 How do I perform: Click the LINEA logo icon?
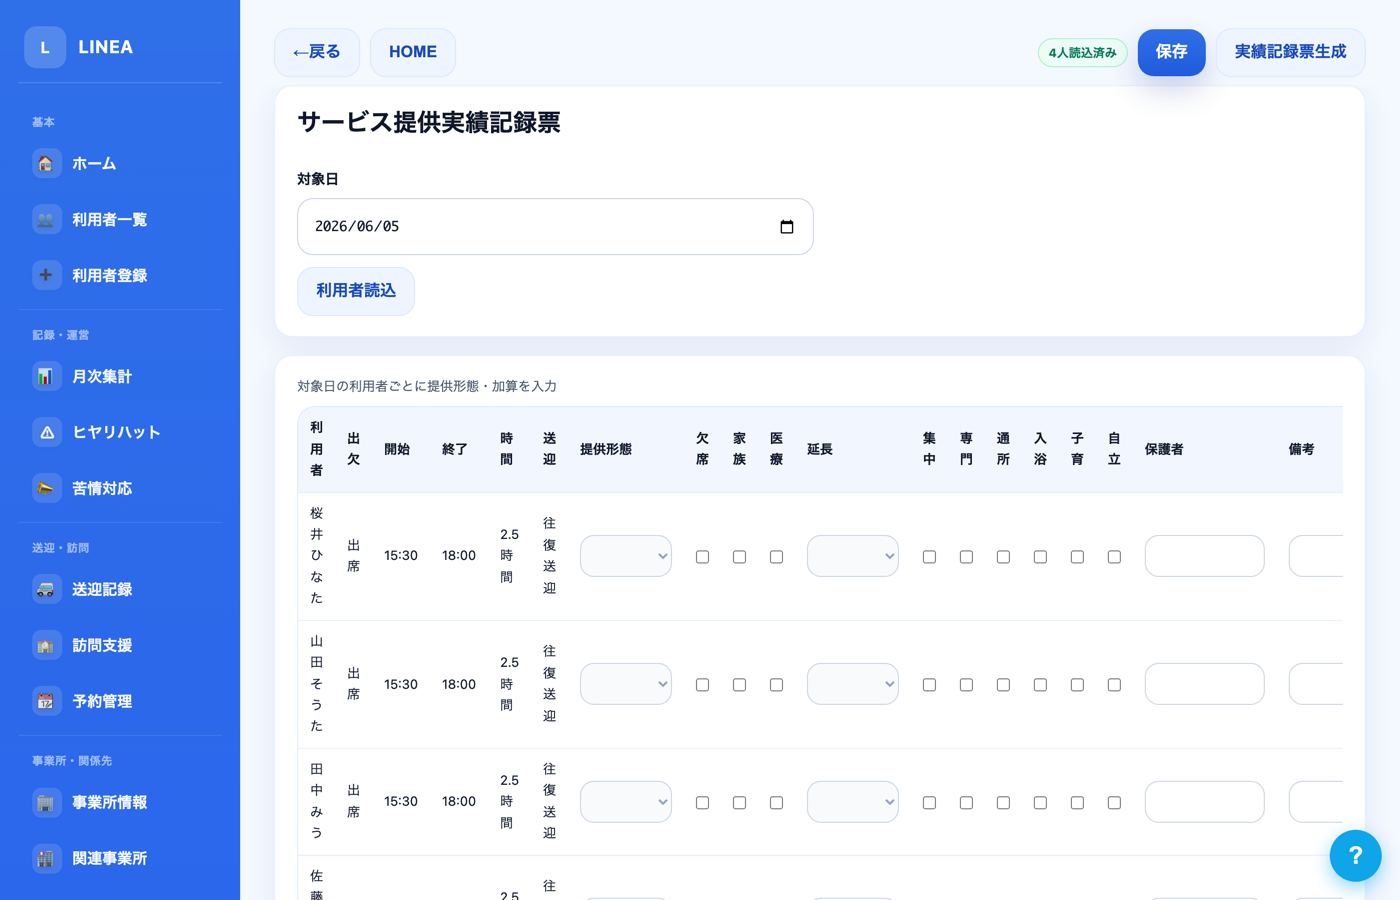(x=45, y=47)
